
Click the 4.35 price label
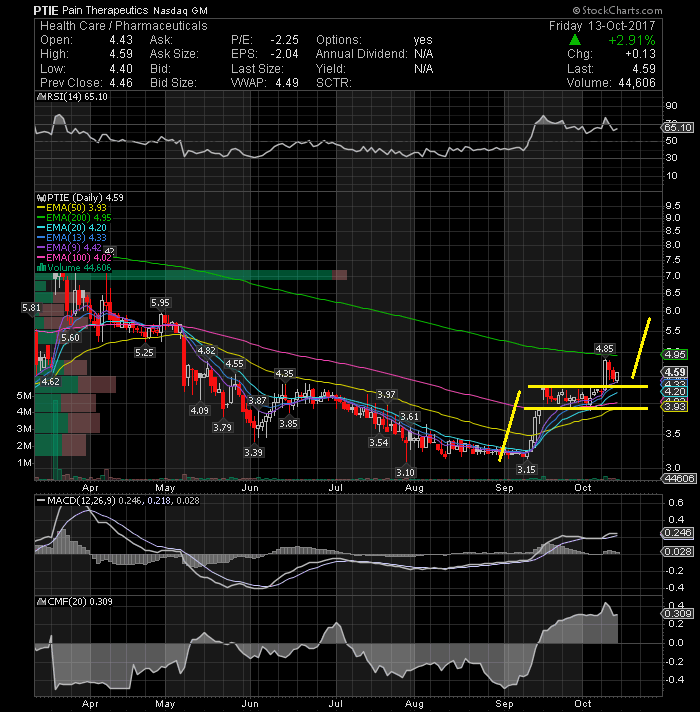(x=285, y=374)
